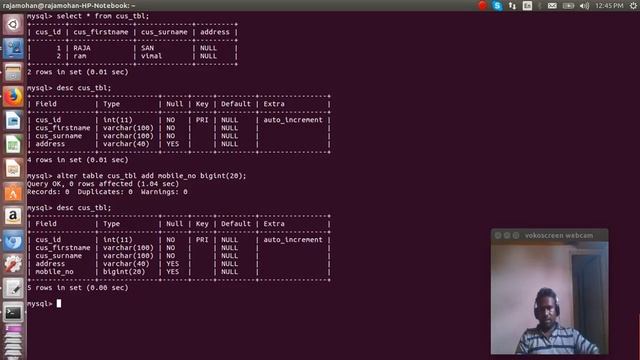Open the network connections indicator
Screen dimensions: 640x360
[x=512, y=5]
